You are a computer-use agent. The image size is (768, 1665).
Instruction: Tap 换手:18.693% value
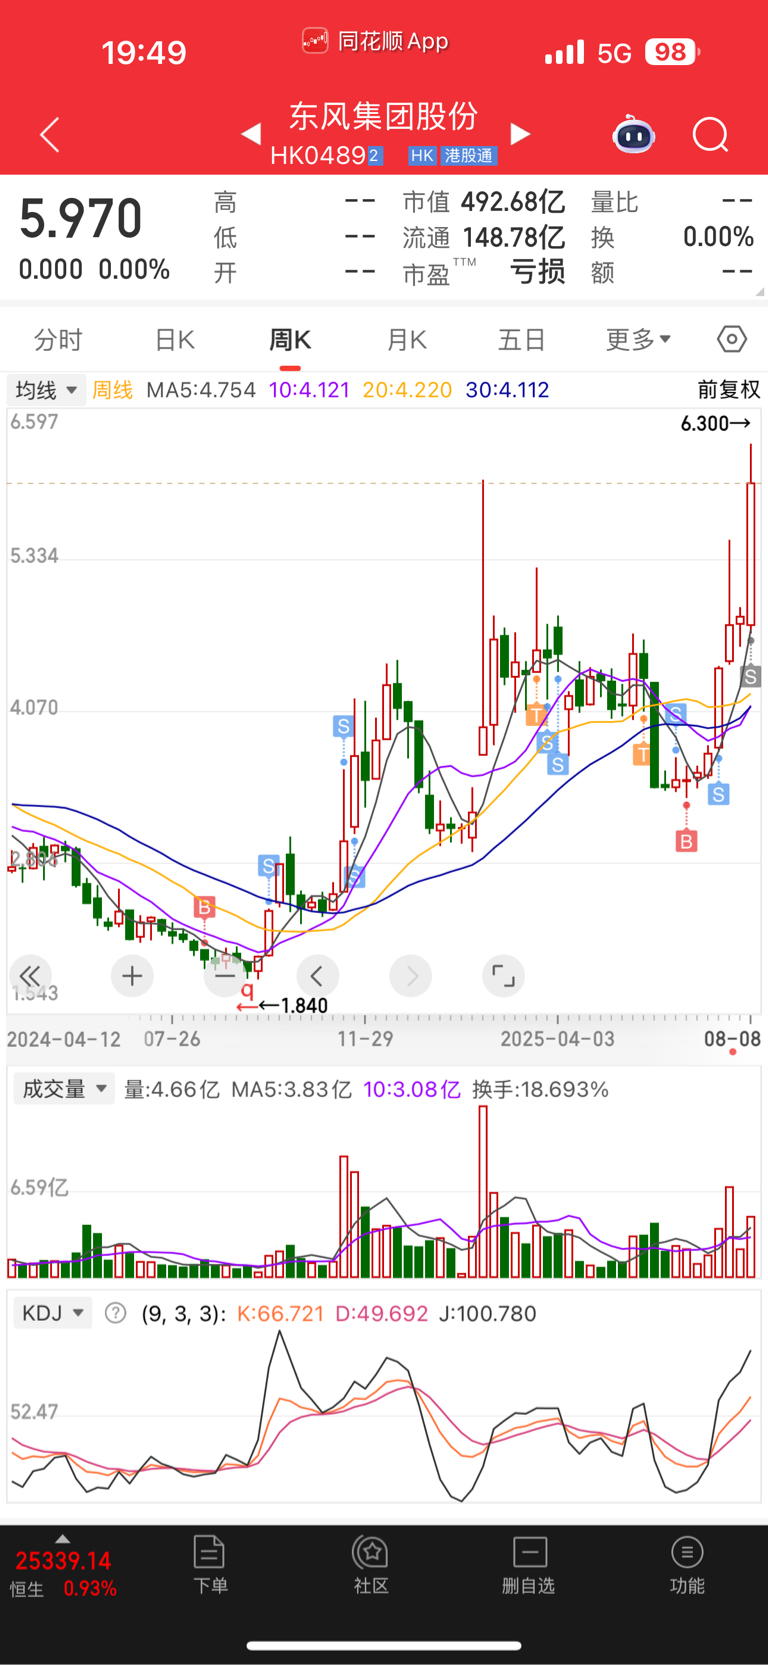[x=540, y=1089]
